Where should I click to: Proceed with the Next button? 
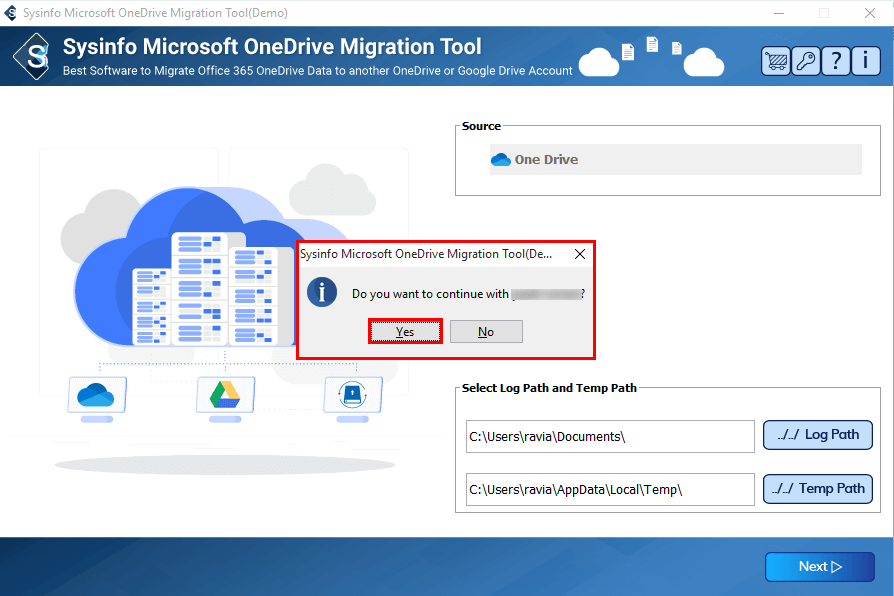pyautogui.click(x=819, y=566)
